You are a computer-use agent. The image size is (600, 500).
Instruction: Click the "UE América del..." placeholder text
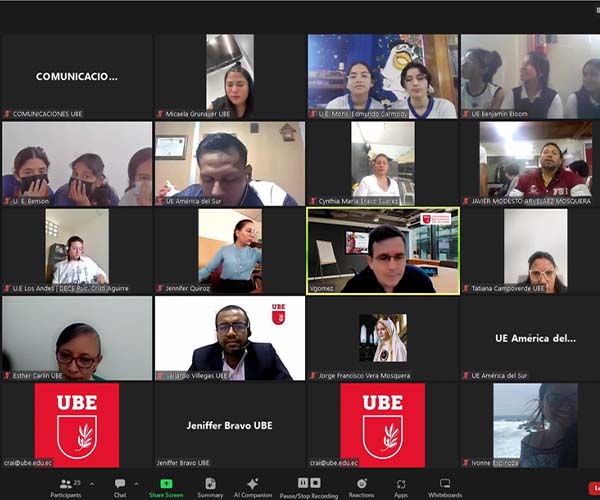pyautogui.click(x=535, y=338)
